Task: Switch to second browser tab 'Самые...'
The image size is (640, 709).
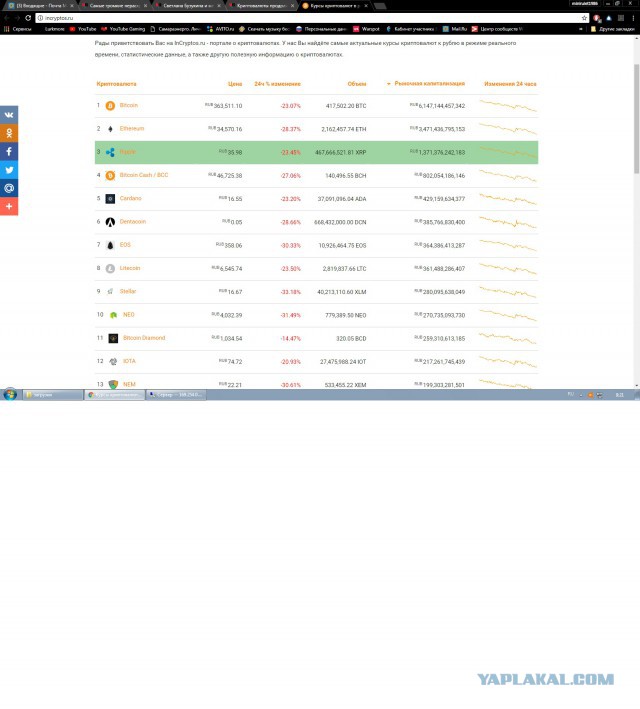Action: coord(114,5)
